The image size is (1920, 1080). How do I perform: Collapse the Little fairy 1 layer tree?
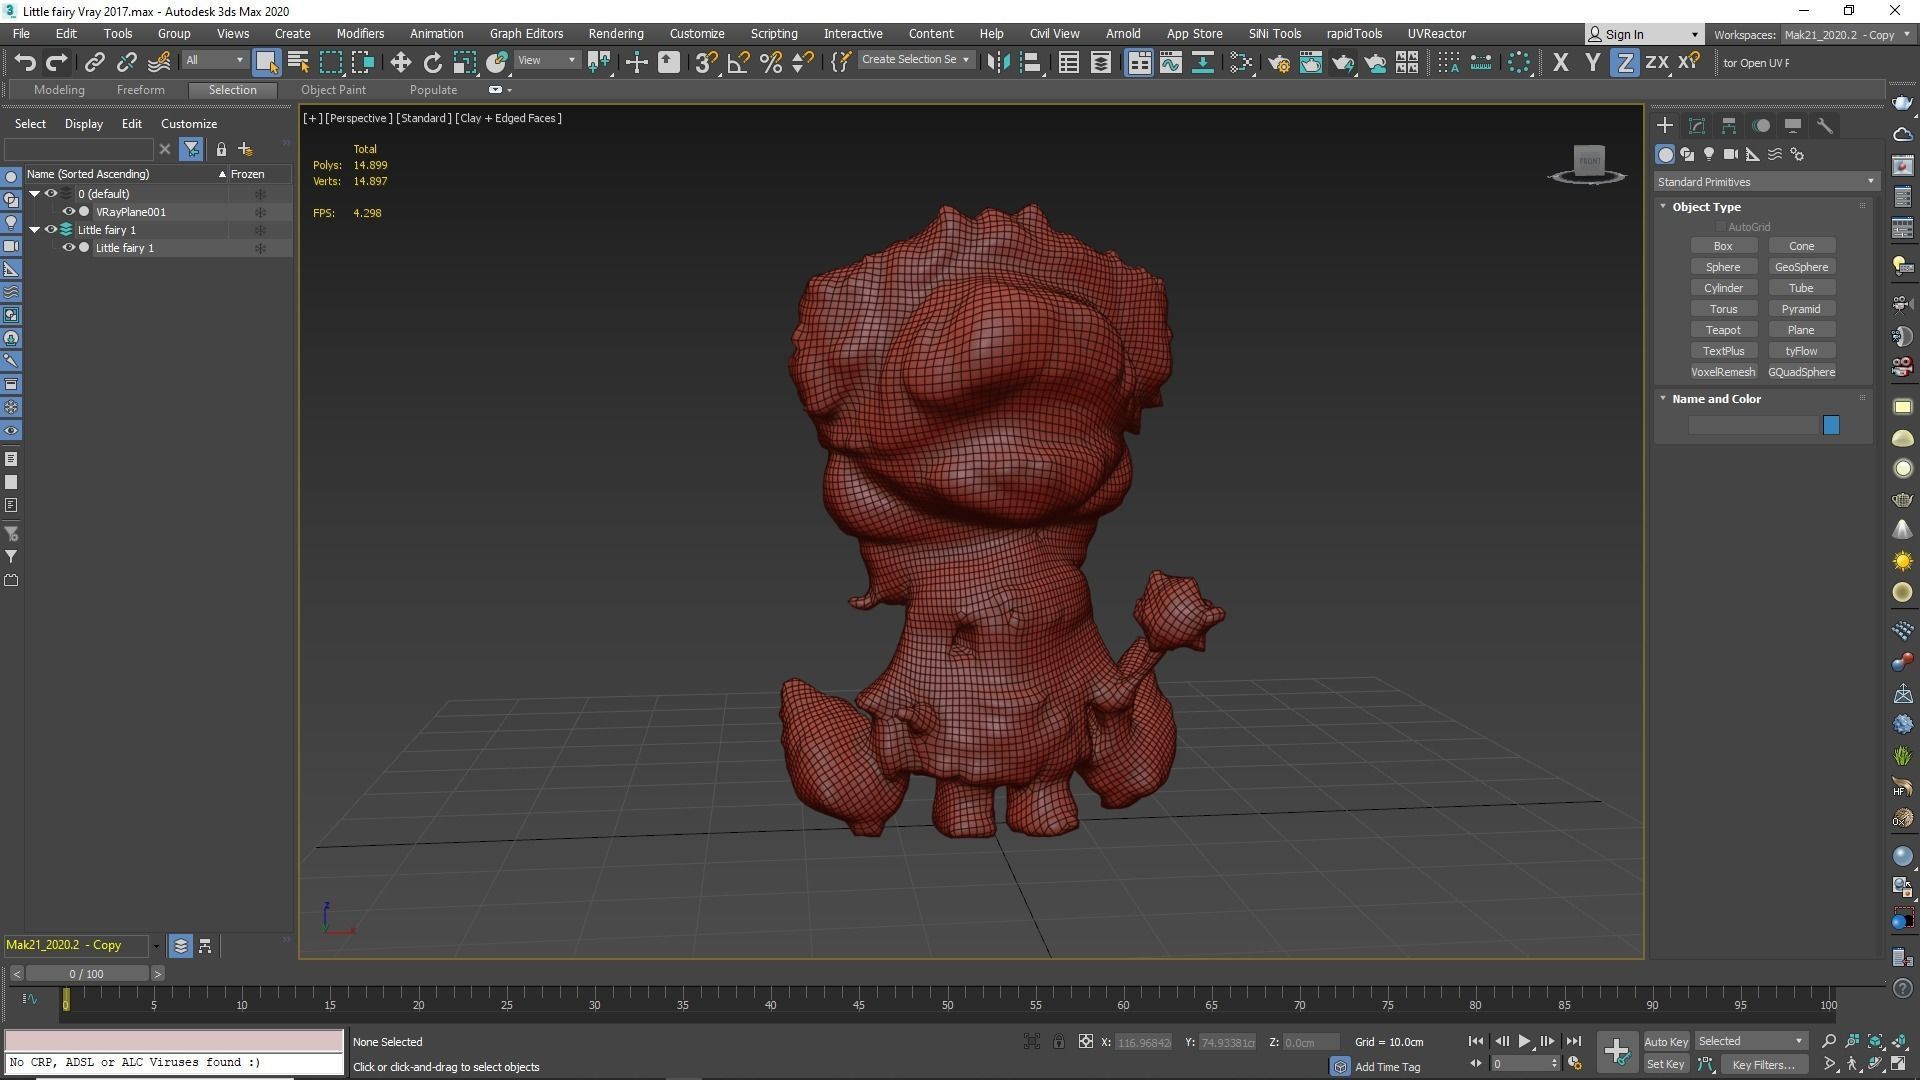click(x=35, y=230)
